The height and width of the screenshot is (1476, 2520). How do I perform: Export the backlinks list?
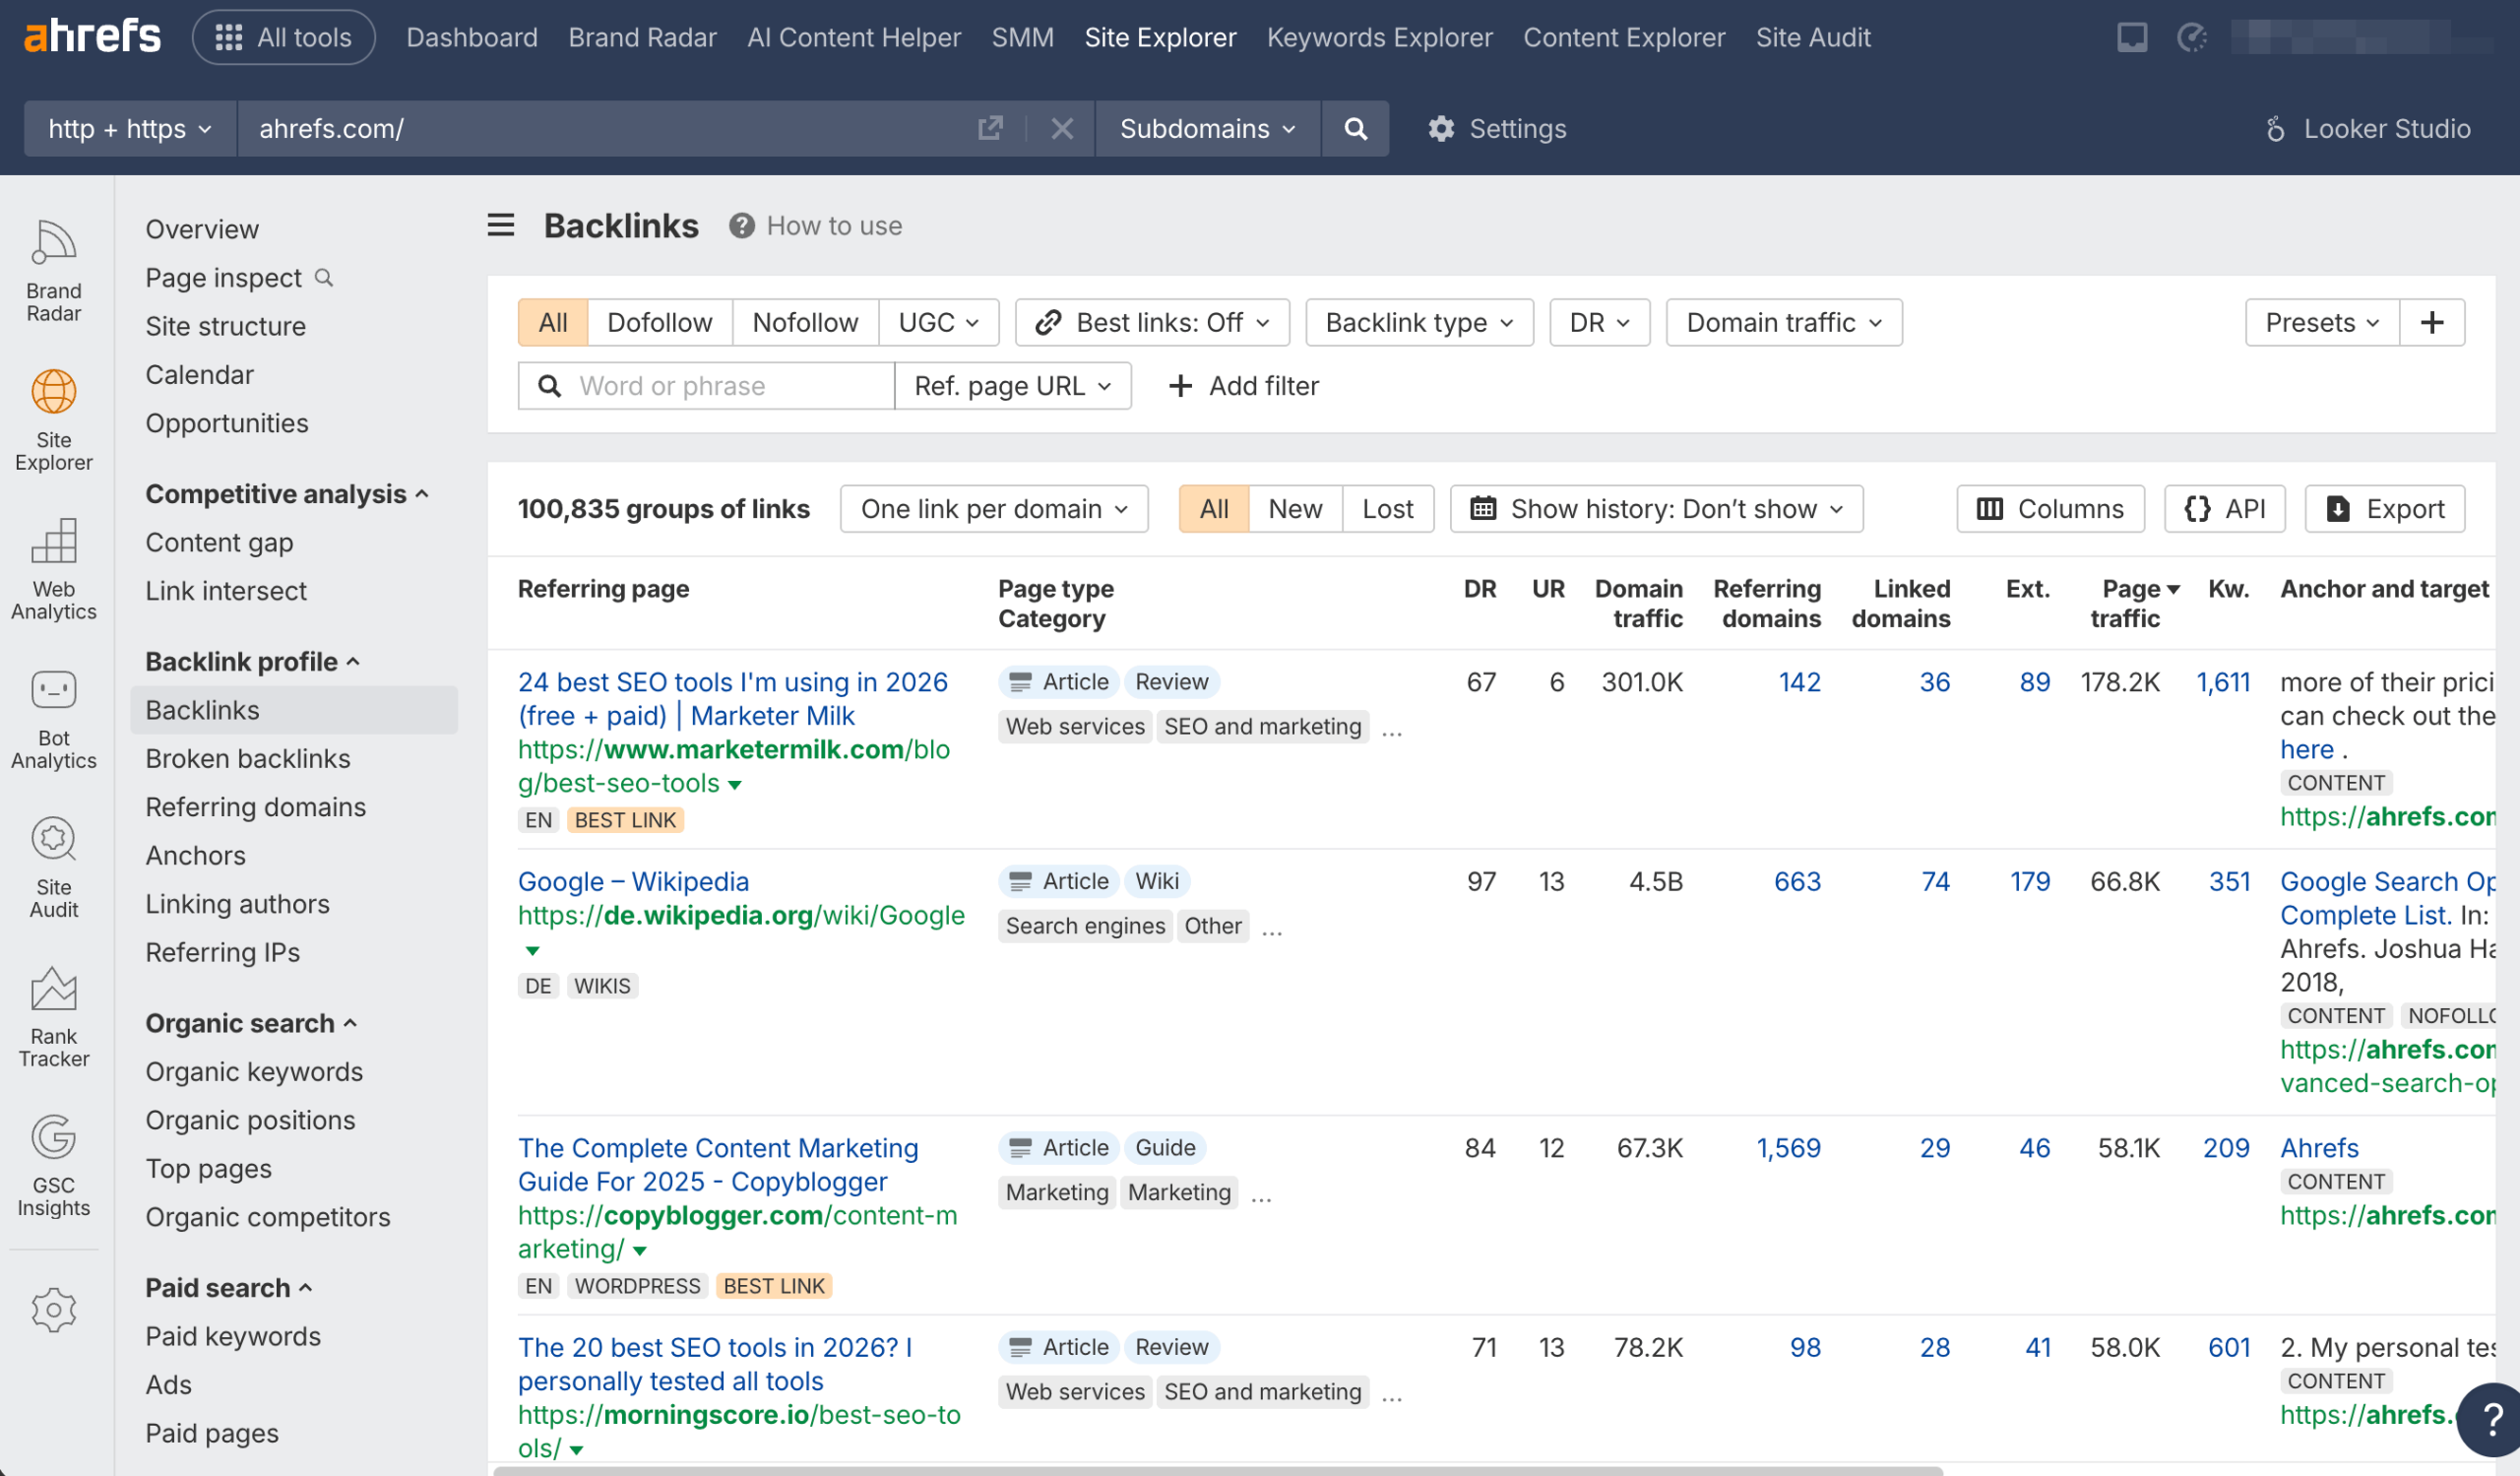point(2385,508)
